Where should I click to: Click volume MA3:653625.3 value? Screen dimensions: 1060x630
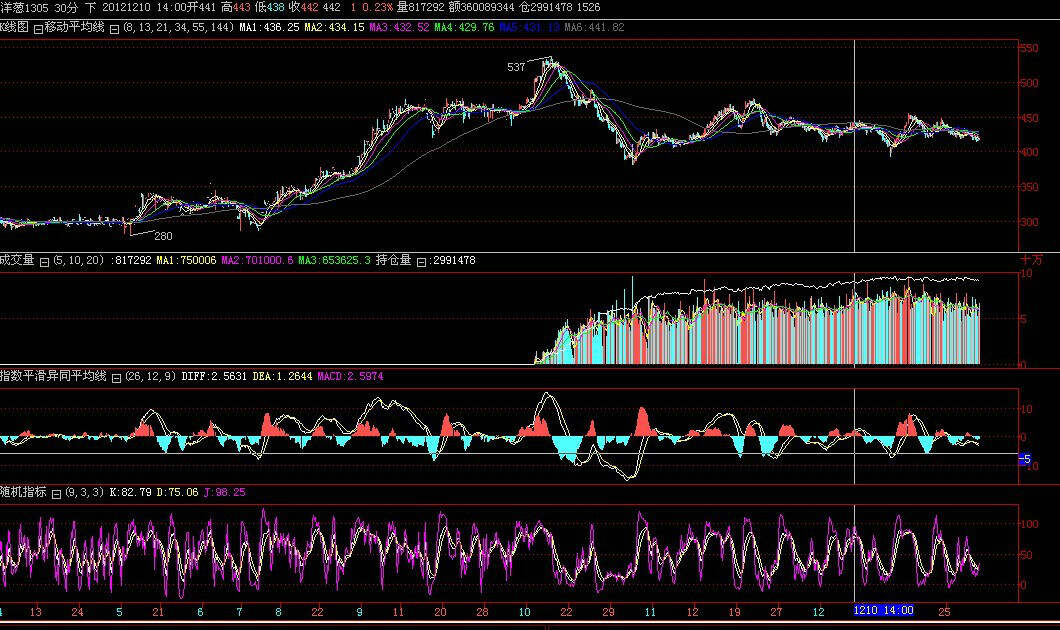335,260
